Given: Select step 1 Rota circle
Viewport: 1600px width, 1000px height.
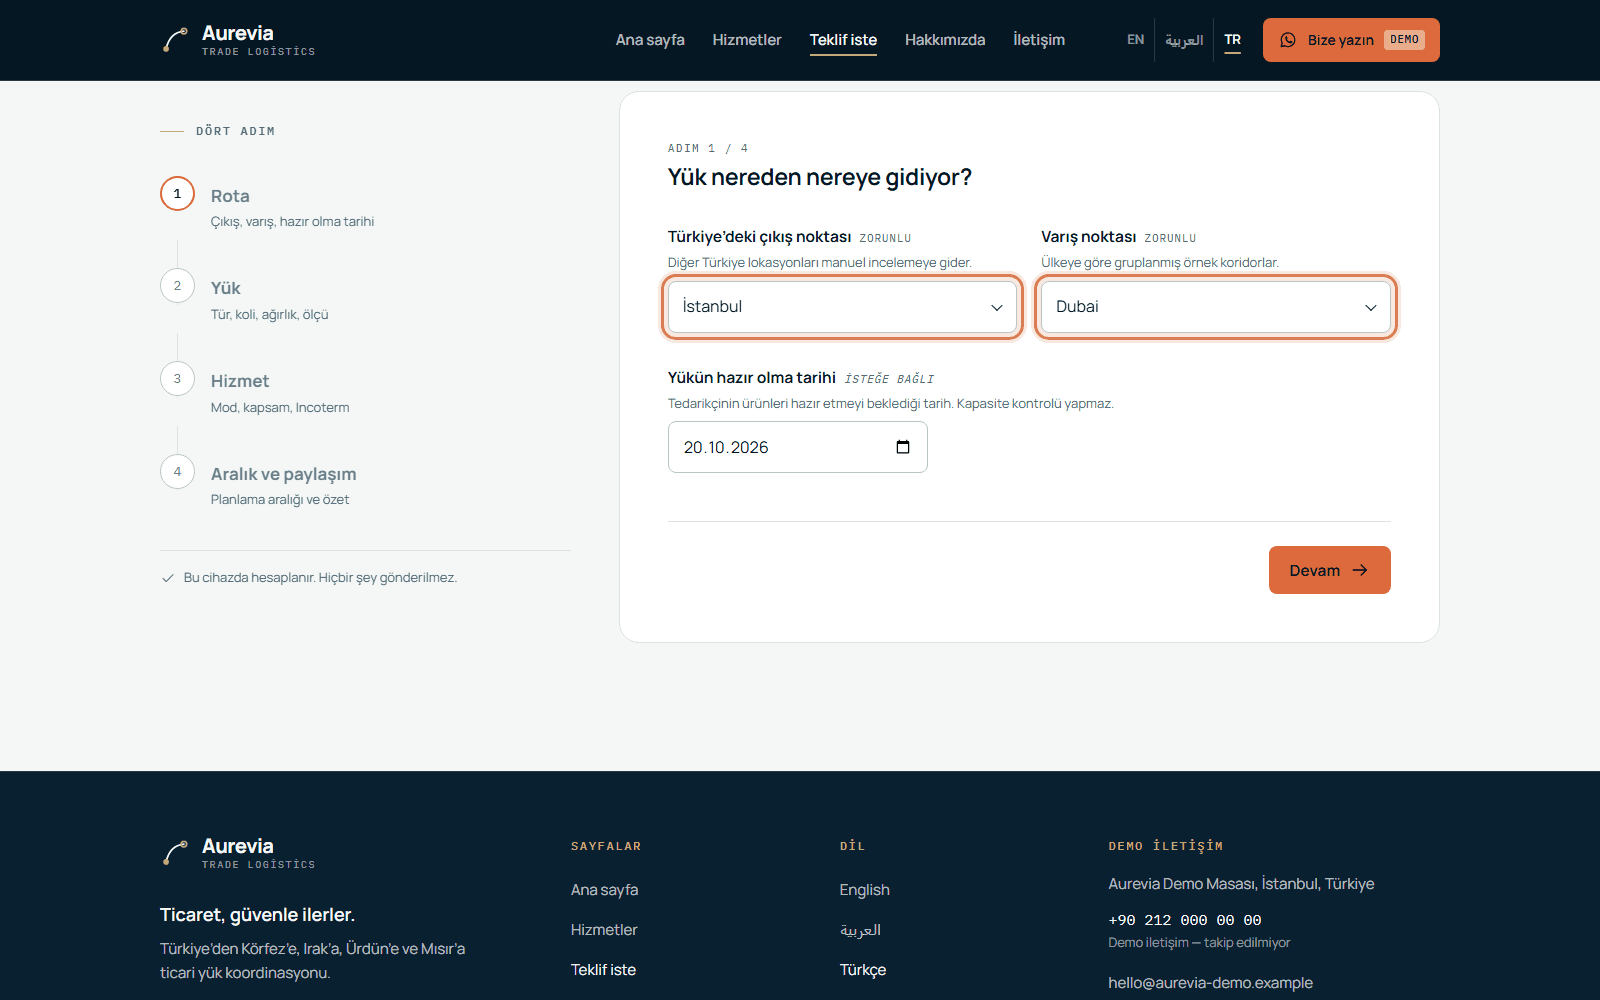Looking at the screenshot, I should click(177, 194).
